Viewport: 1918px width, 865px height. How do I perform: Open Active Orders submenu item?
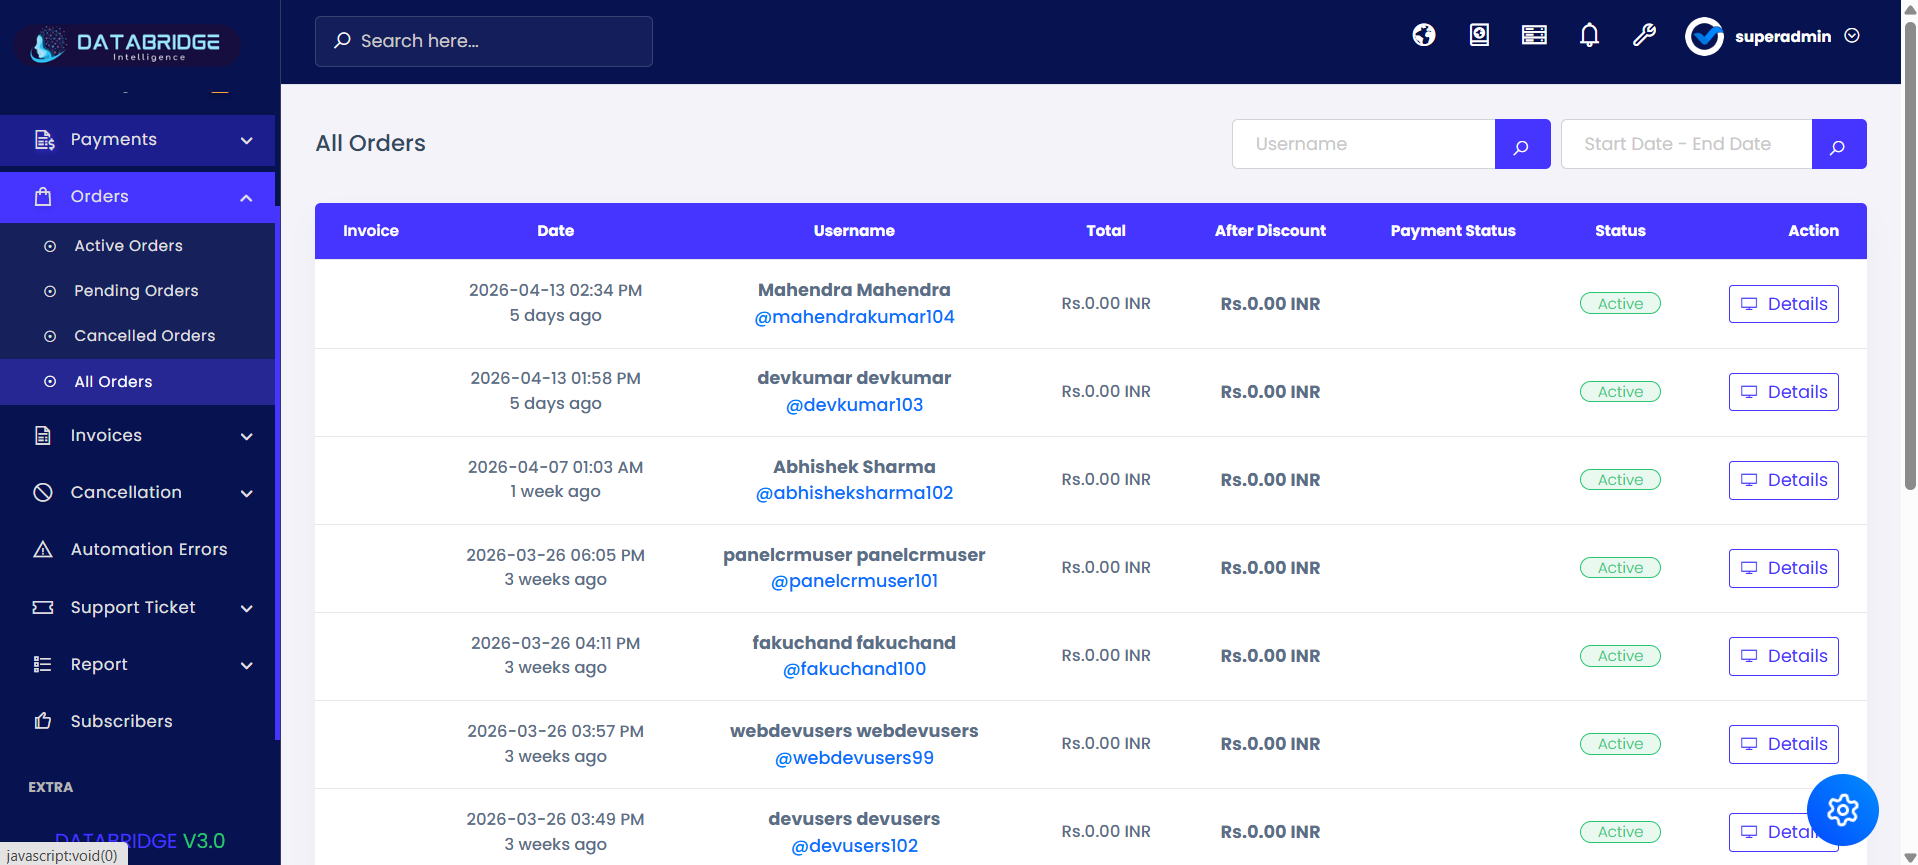(137, 246)
